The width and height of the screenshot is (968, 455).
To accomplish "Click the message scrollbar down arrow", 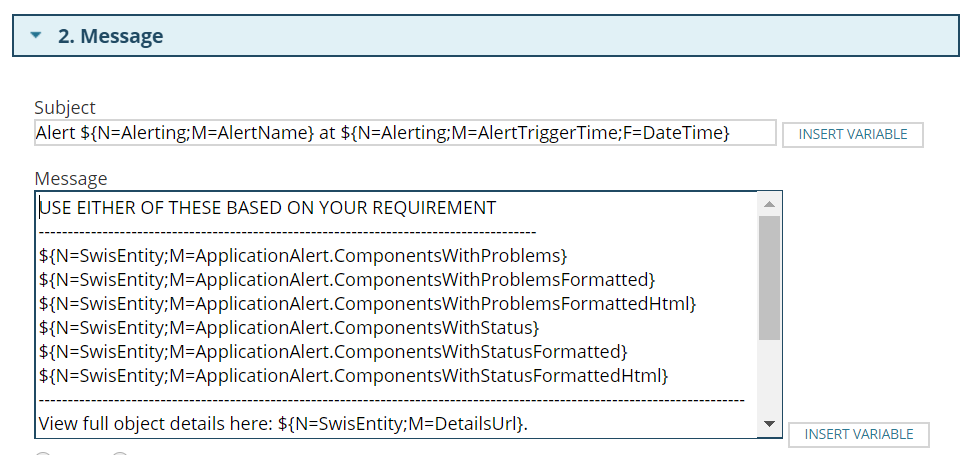I will click(769, 424).
